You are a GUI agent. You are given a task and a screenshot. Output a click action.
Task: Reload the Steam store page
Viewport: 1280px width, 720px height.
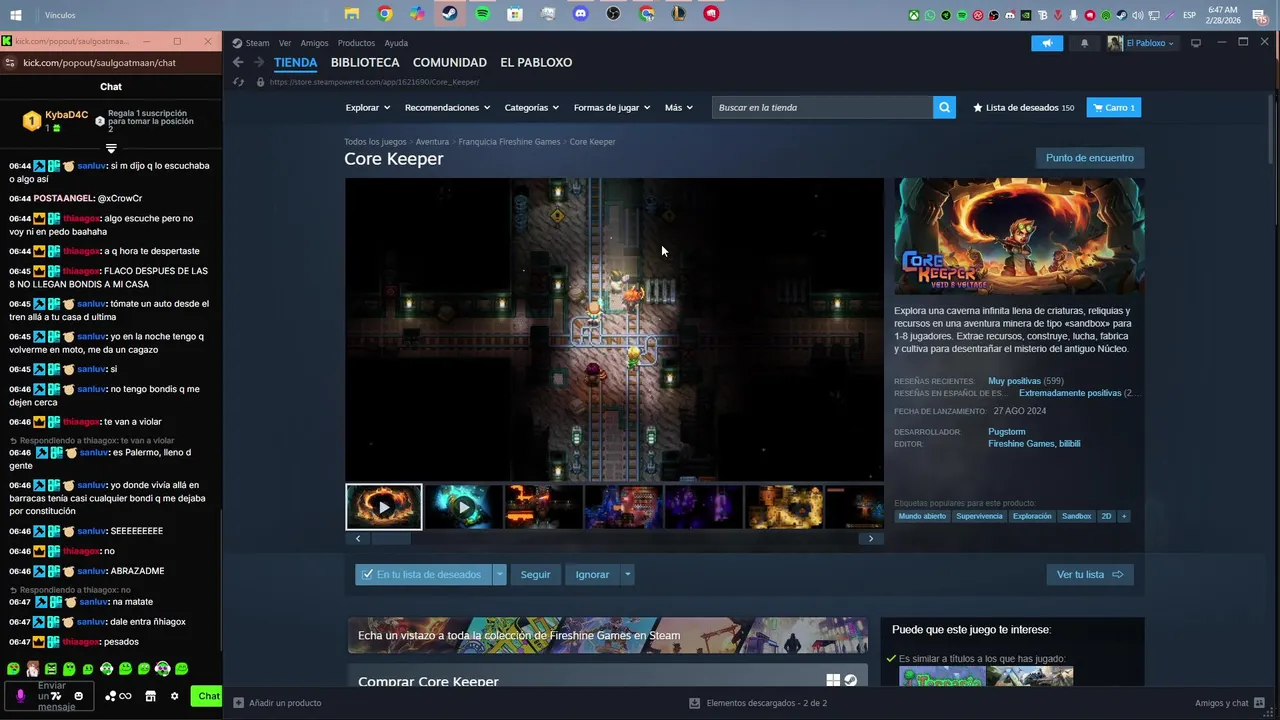tap(238, 82)
